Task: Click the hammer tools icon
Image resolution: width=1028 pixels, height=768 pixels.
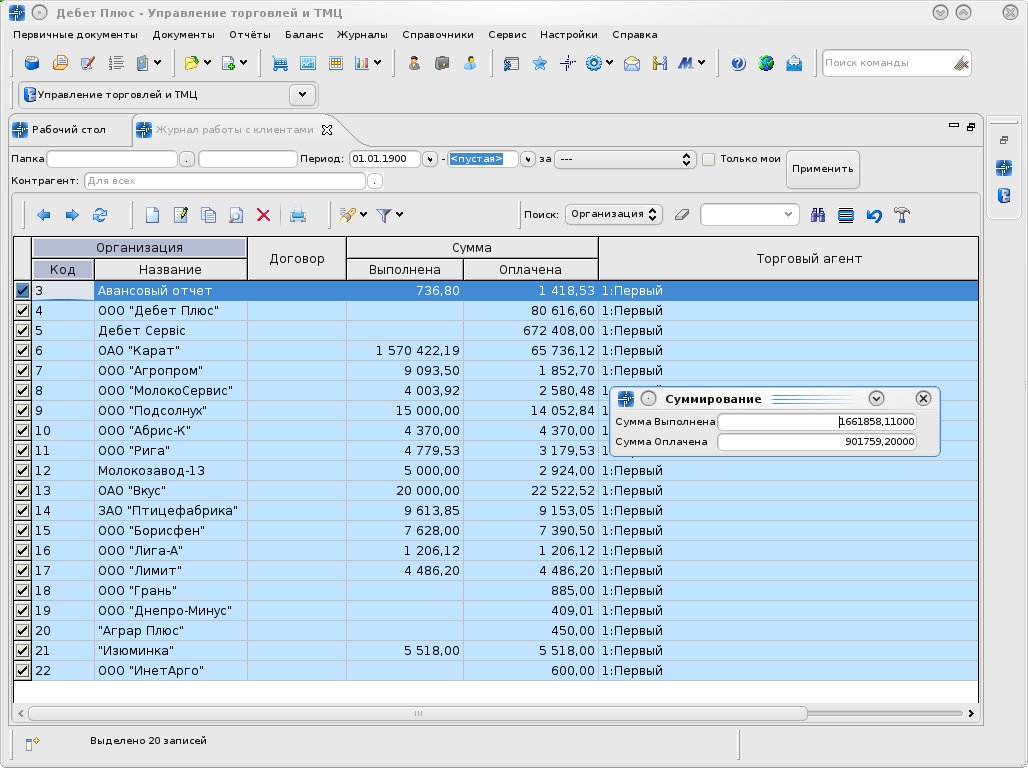Action: tap(902, 215)
